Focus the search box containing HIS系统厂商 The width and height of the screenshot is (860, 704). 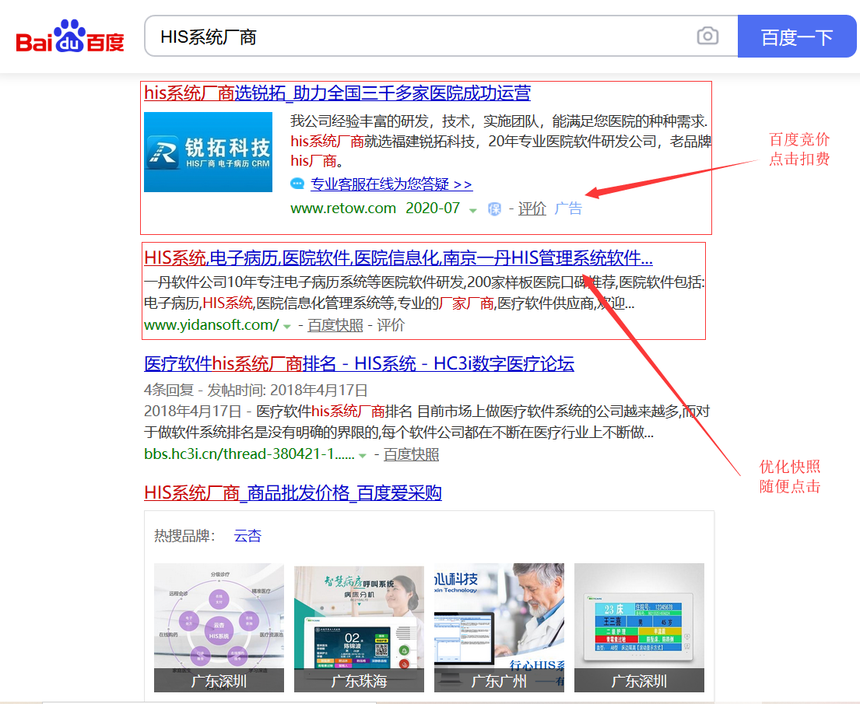click(x=441, y=37)
